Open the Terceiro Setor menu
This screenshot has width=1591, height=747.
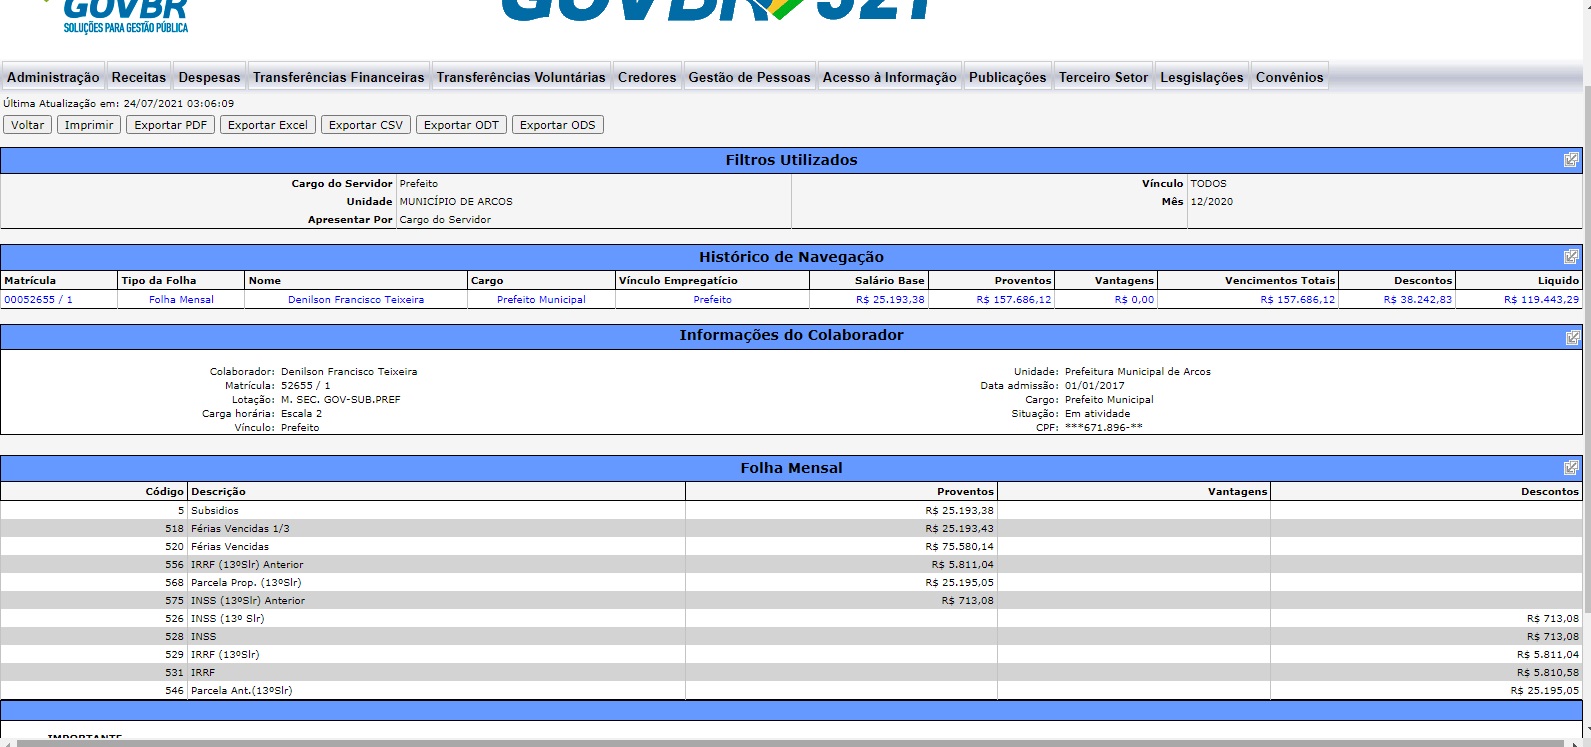click(x=1104, y=77)
